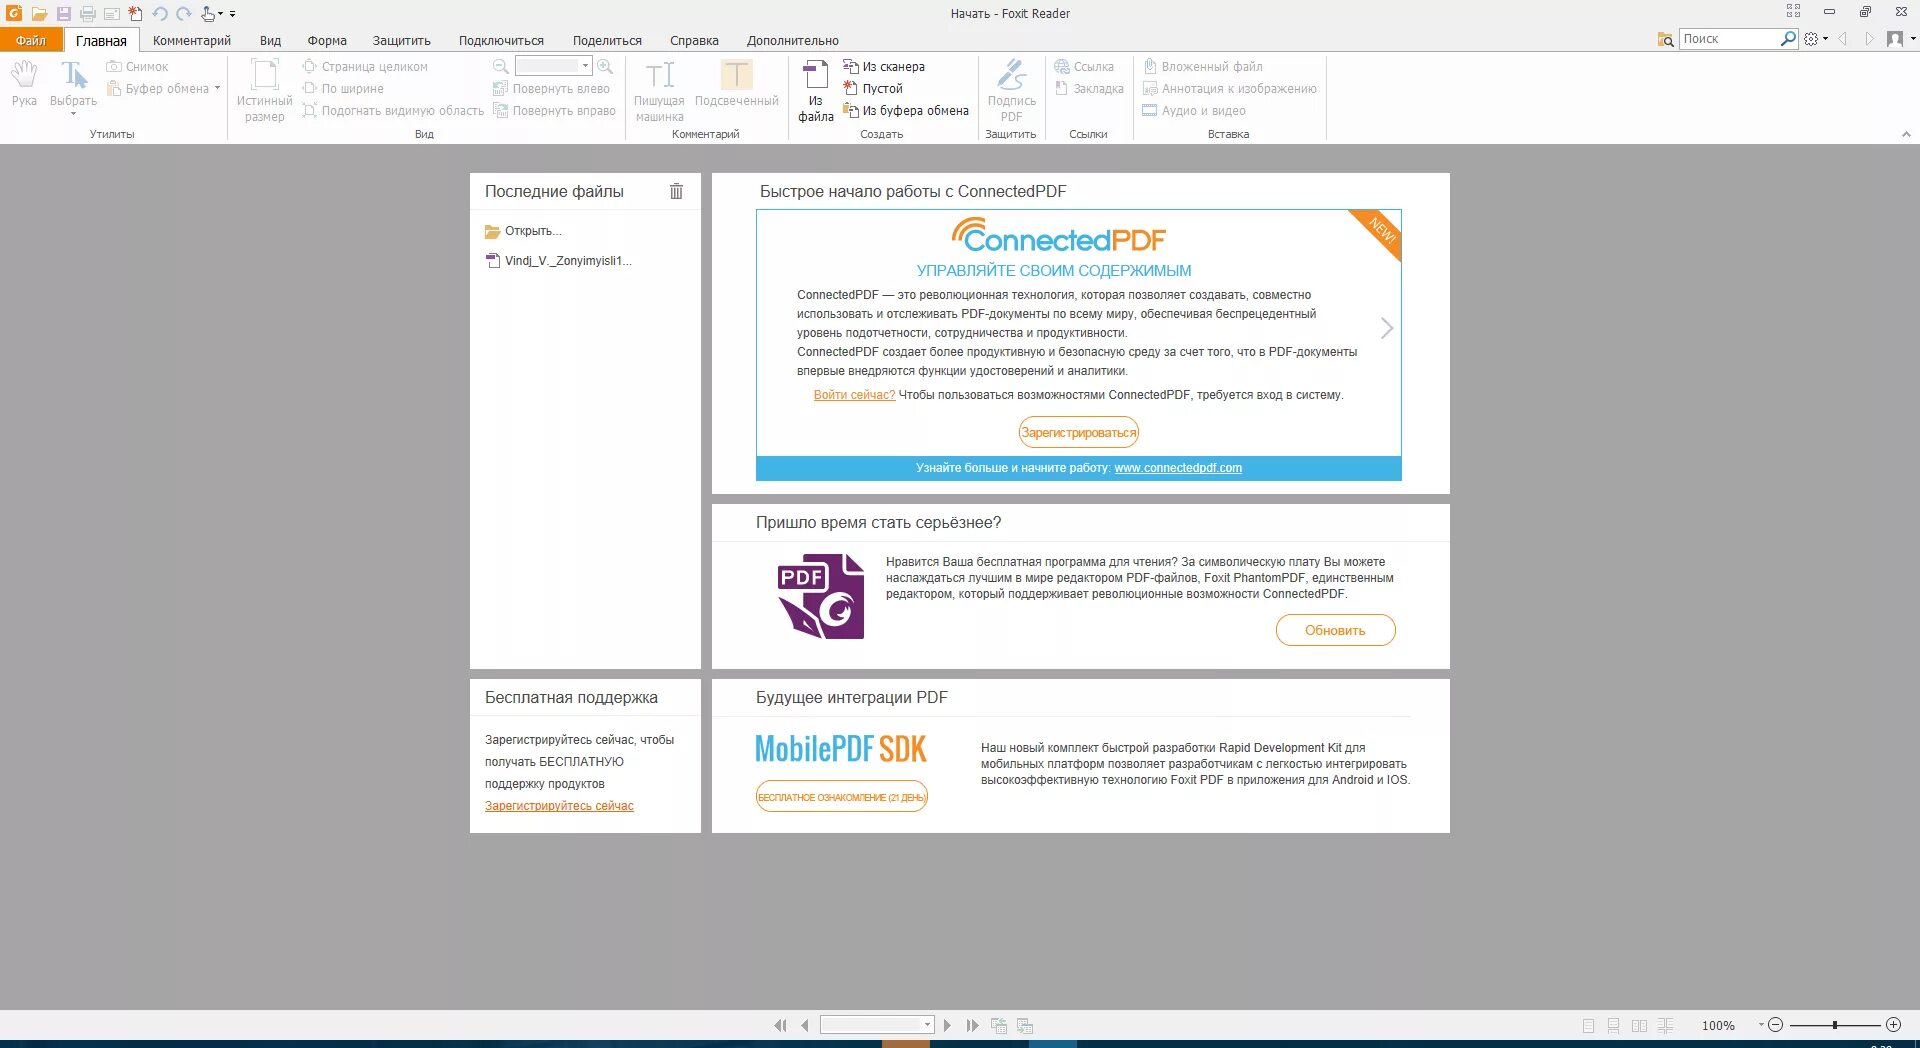Click БЕСПЛАТНОЕ ОЗНАКОМЛЕНИЕ trial button
Viewport: 1920px width, 1048px height.
[841, 797]
